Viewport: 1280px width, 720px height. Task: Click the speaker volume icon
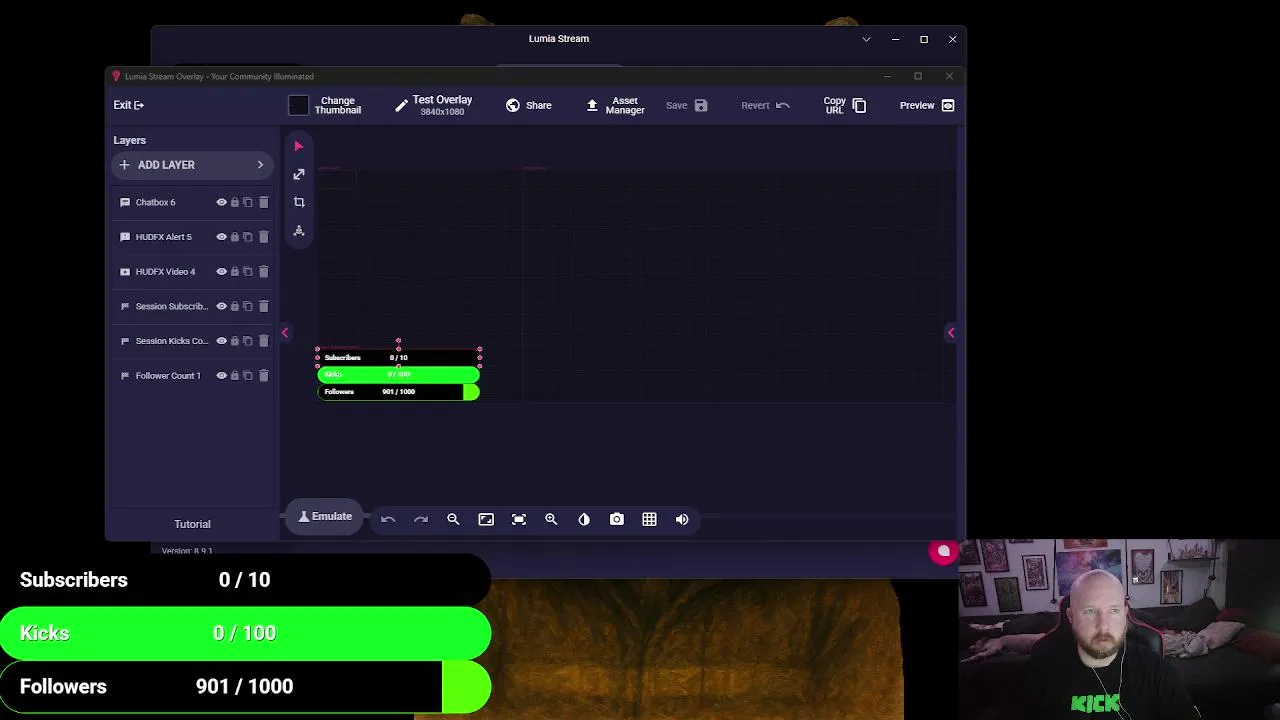click(682, 519)
